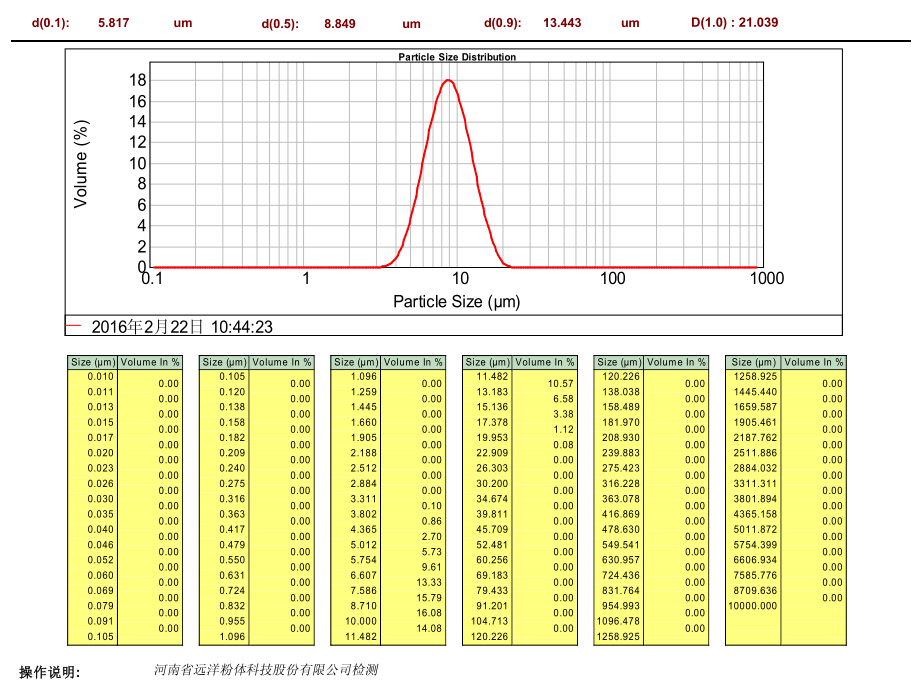This screenshot has width=914, height=688.
Task: Click the last table's Volume In % header
Action: pyautogui.click(x=813, y=362)
